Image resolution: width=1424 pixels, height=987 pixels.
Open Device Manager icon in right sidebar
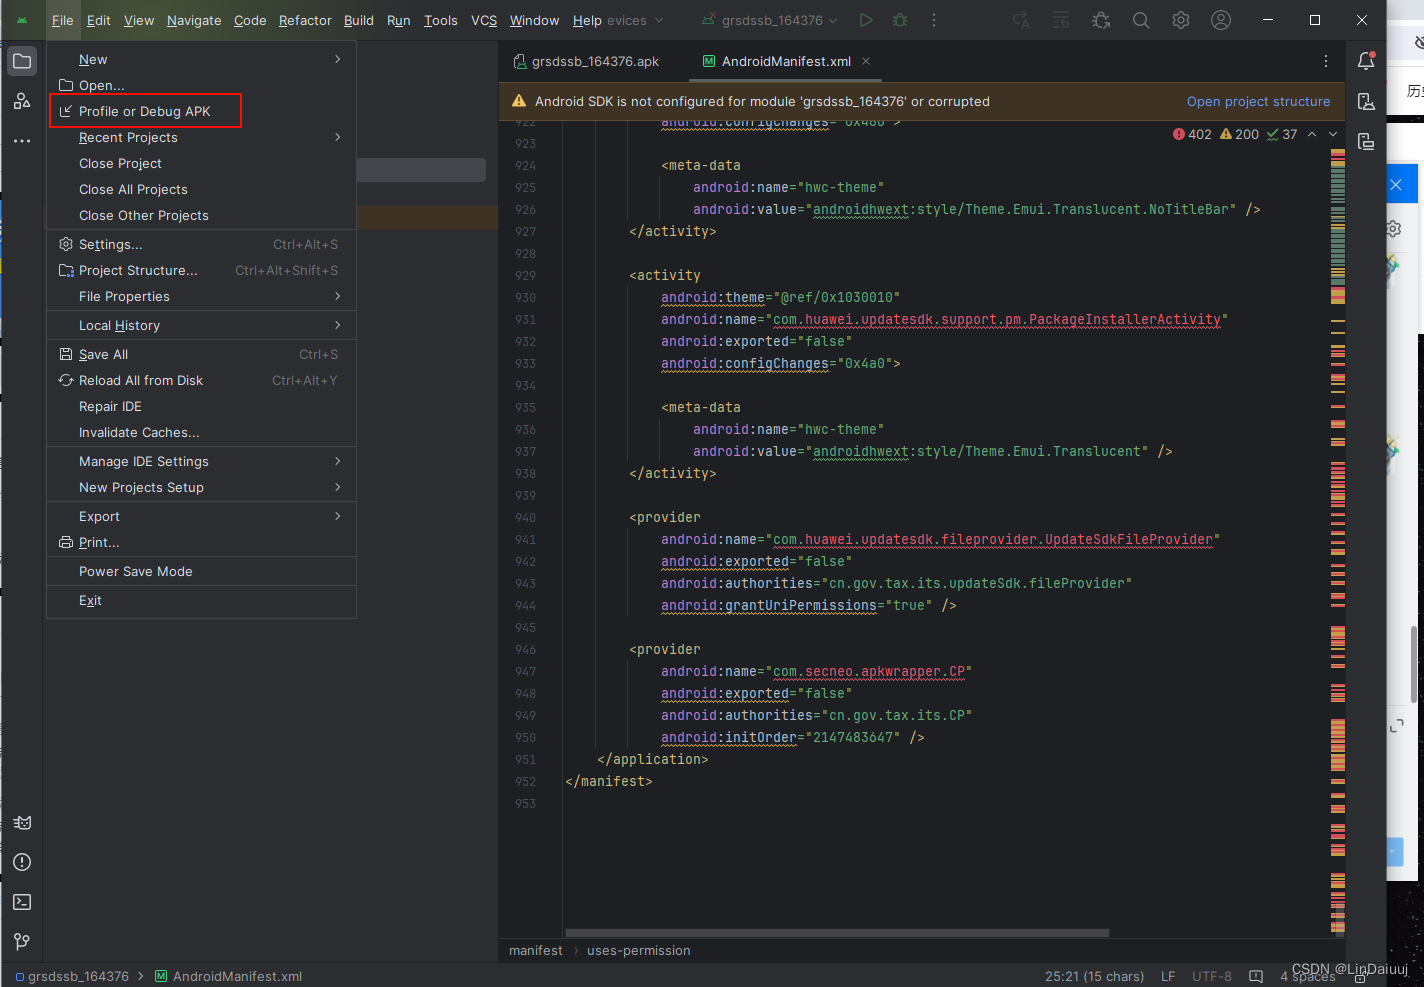(x=1366, y=101)
